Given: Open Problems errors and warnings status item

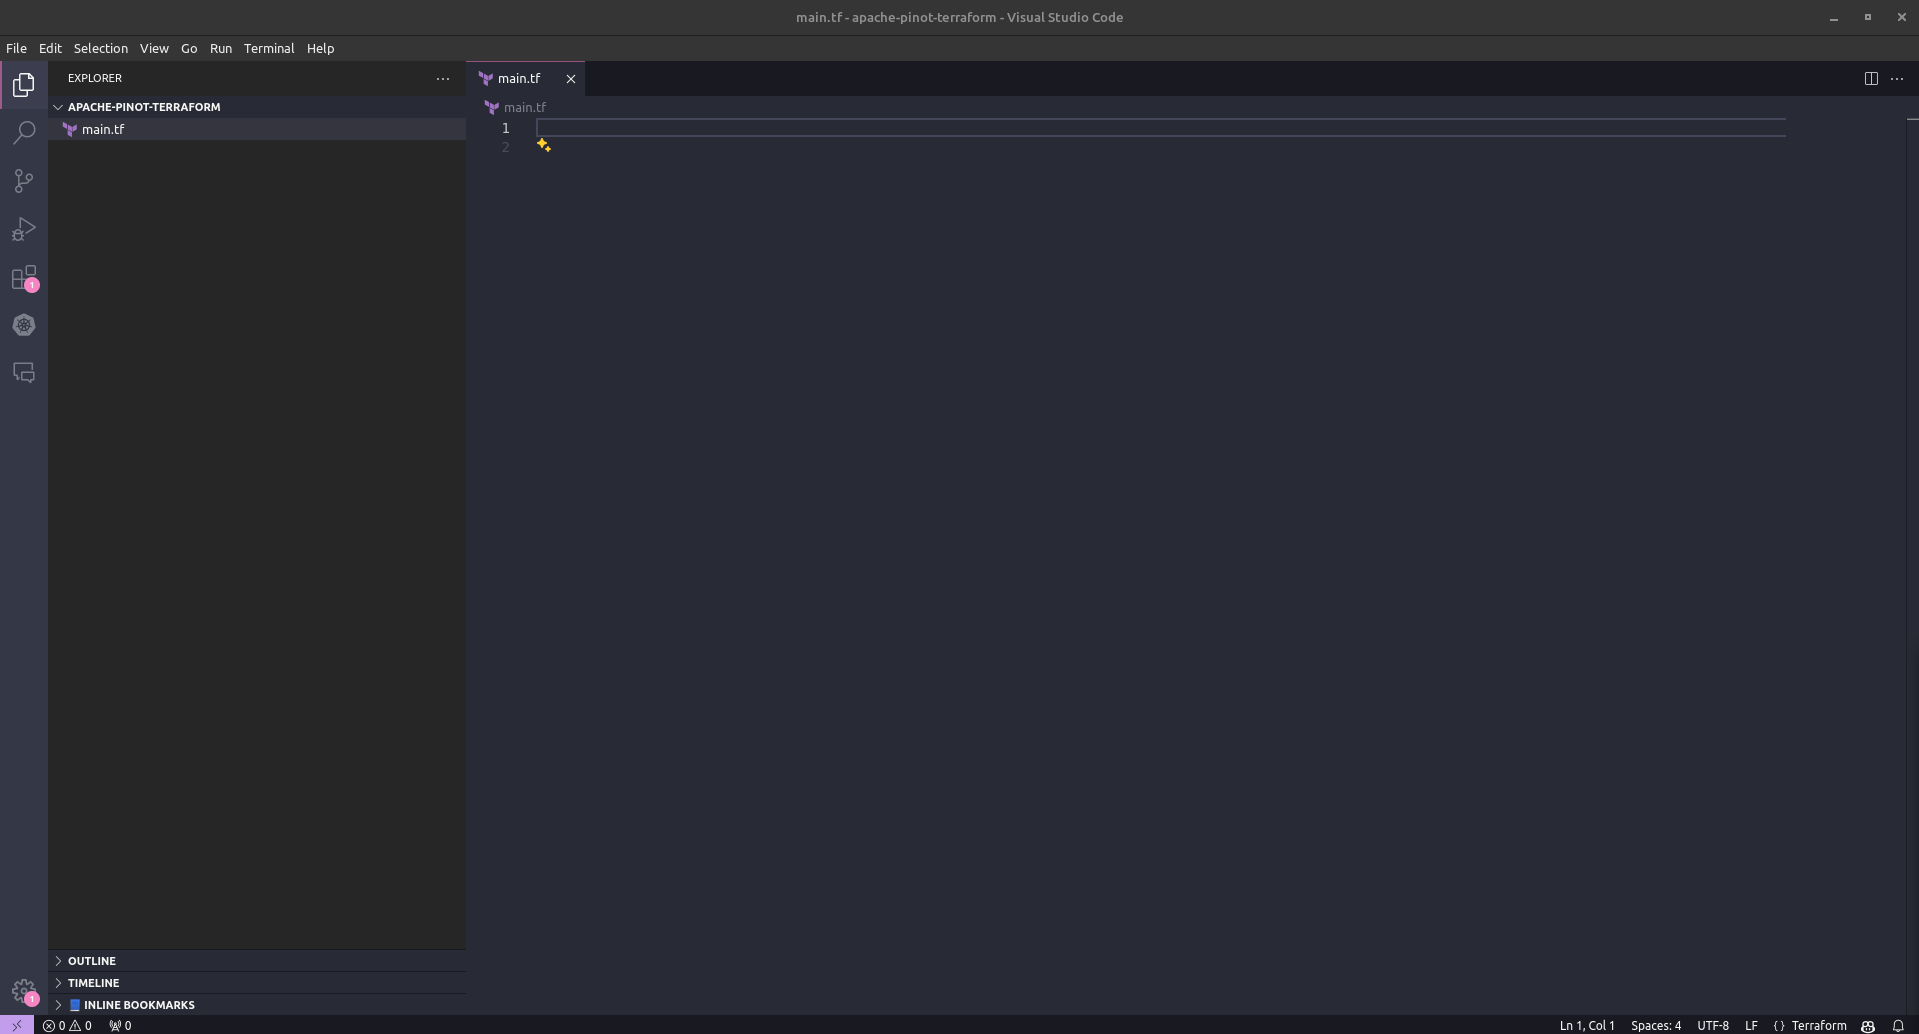Looking at the screenshot, I should 67,1025.
